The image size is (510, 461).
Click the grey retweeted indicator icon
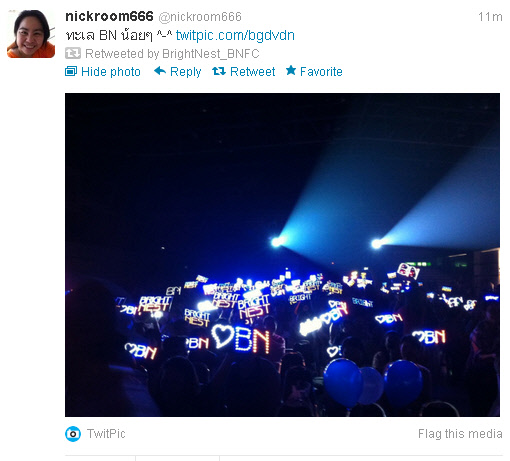(x=73, y=53)
